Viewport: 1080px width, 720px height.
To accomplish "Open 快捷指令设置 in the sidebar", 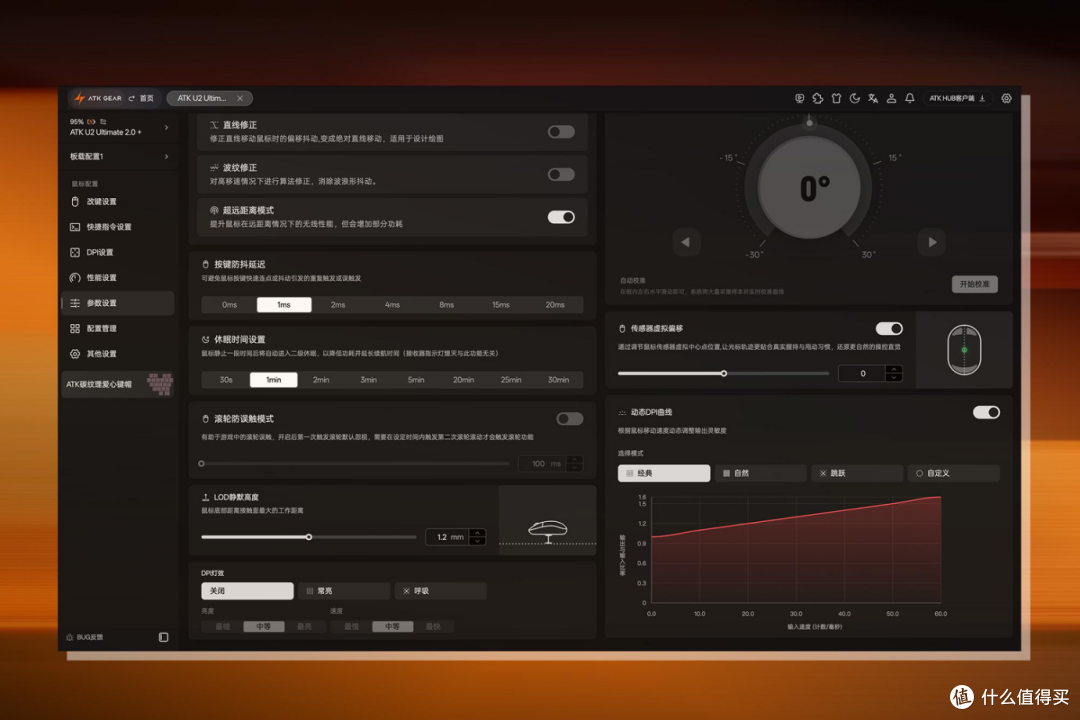I will 118,227.
